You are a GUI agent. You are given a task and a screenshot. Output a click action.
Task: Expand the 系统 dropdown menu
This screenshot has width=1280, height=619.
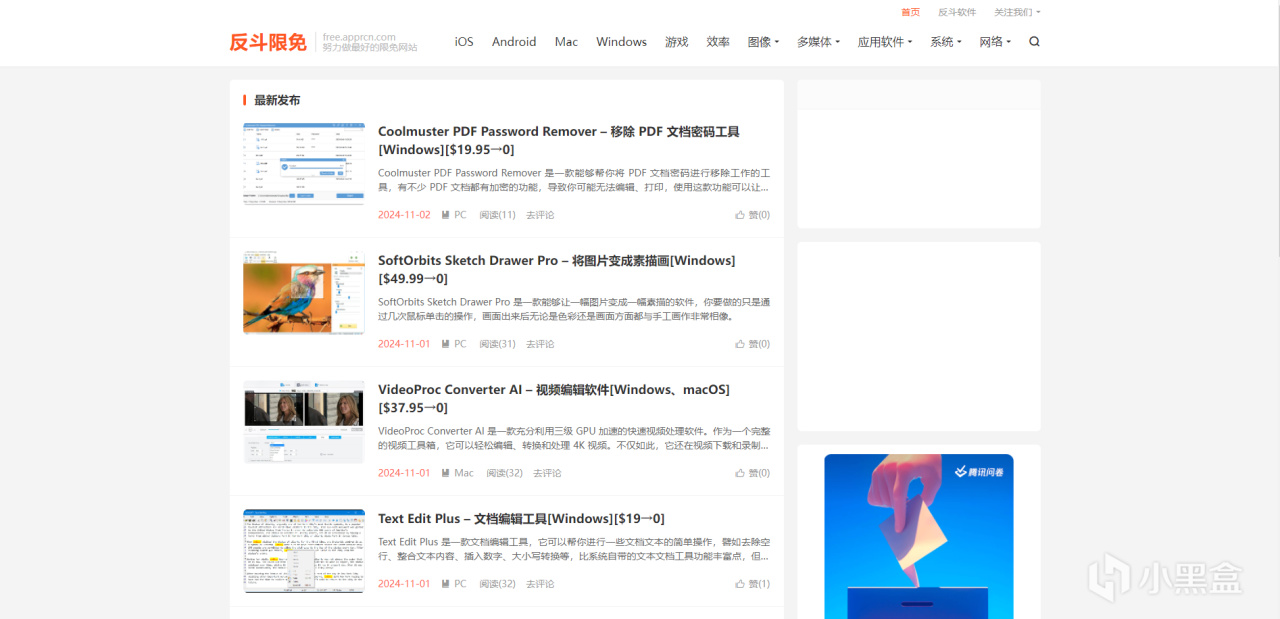(x=946, y=42)
